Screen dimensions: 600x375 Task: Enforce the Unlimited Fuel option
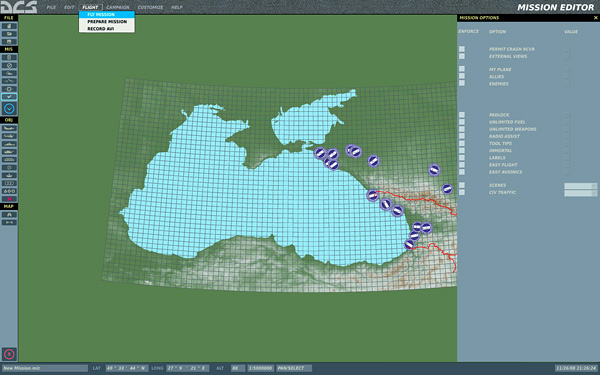pyautogui.click(x=462, y=122)
